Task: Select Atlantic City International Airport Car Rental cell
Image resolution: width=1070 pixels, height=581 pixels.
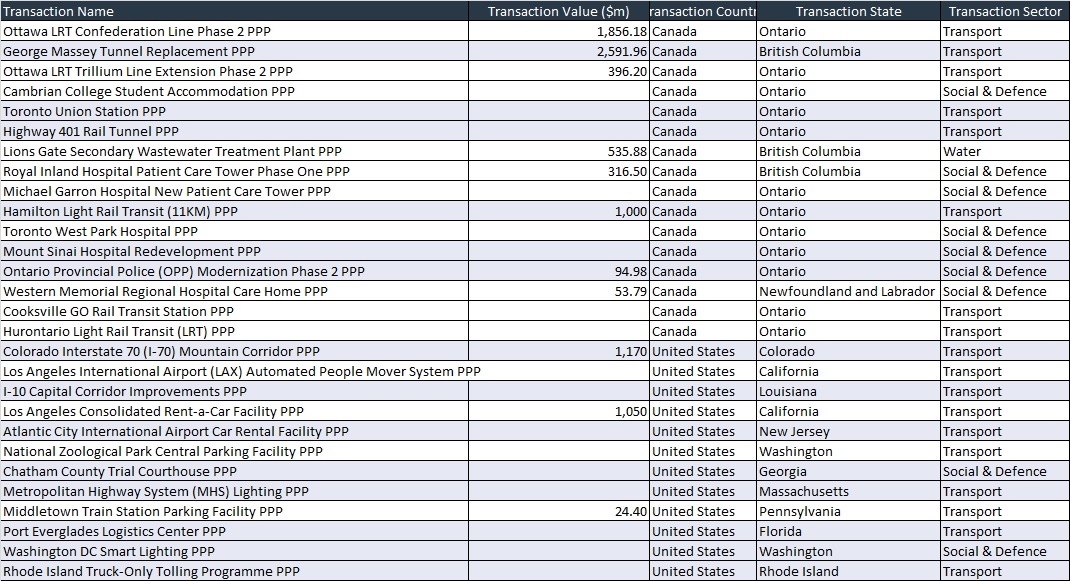Action: (234, 431)
